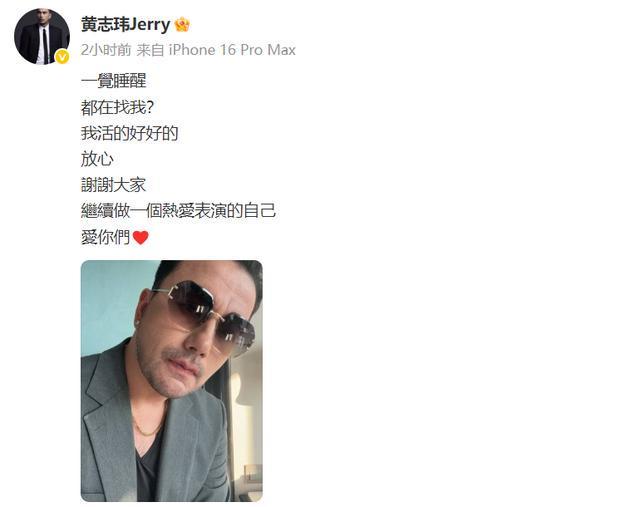Viewport: 640px width, 507px height.
Task: Click the post line 一覺睡醒
Action: pos(113,81)
